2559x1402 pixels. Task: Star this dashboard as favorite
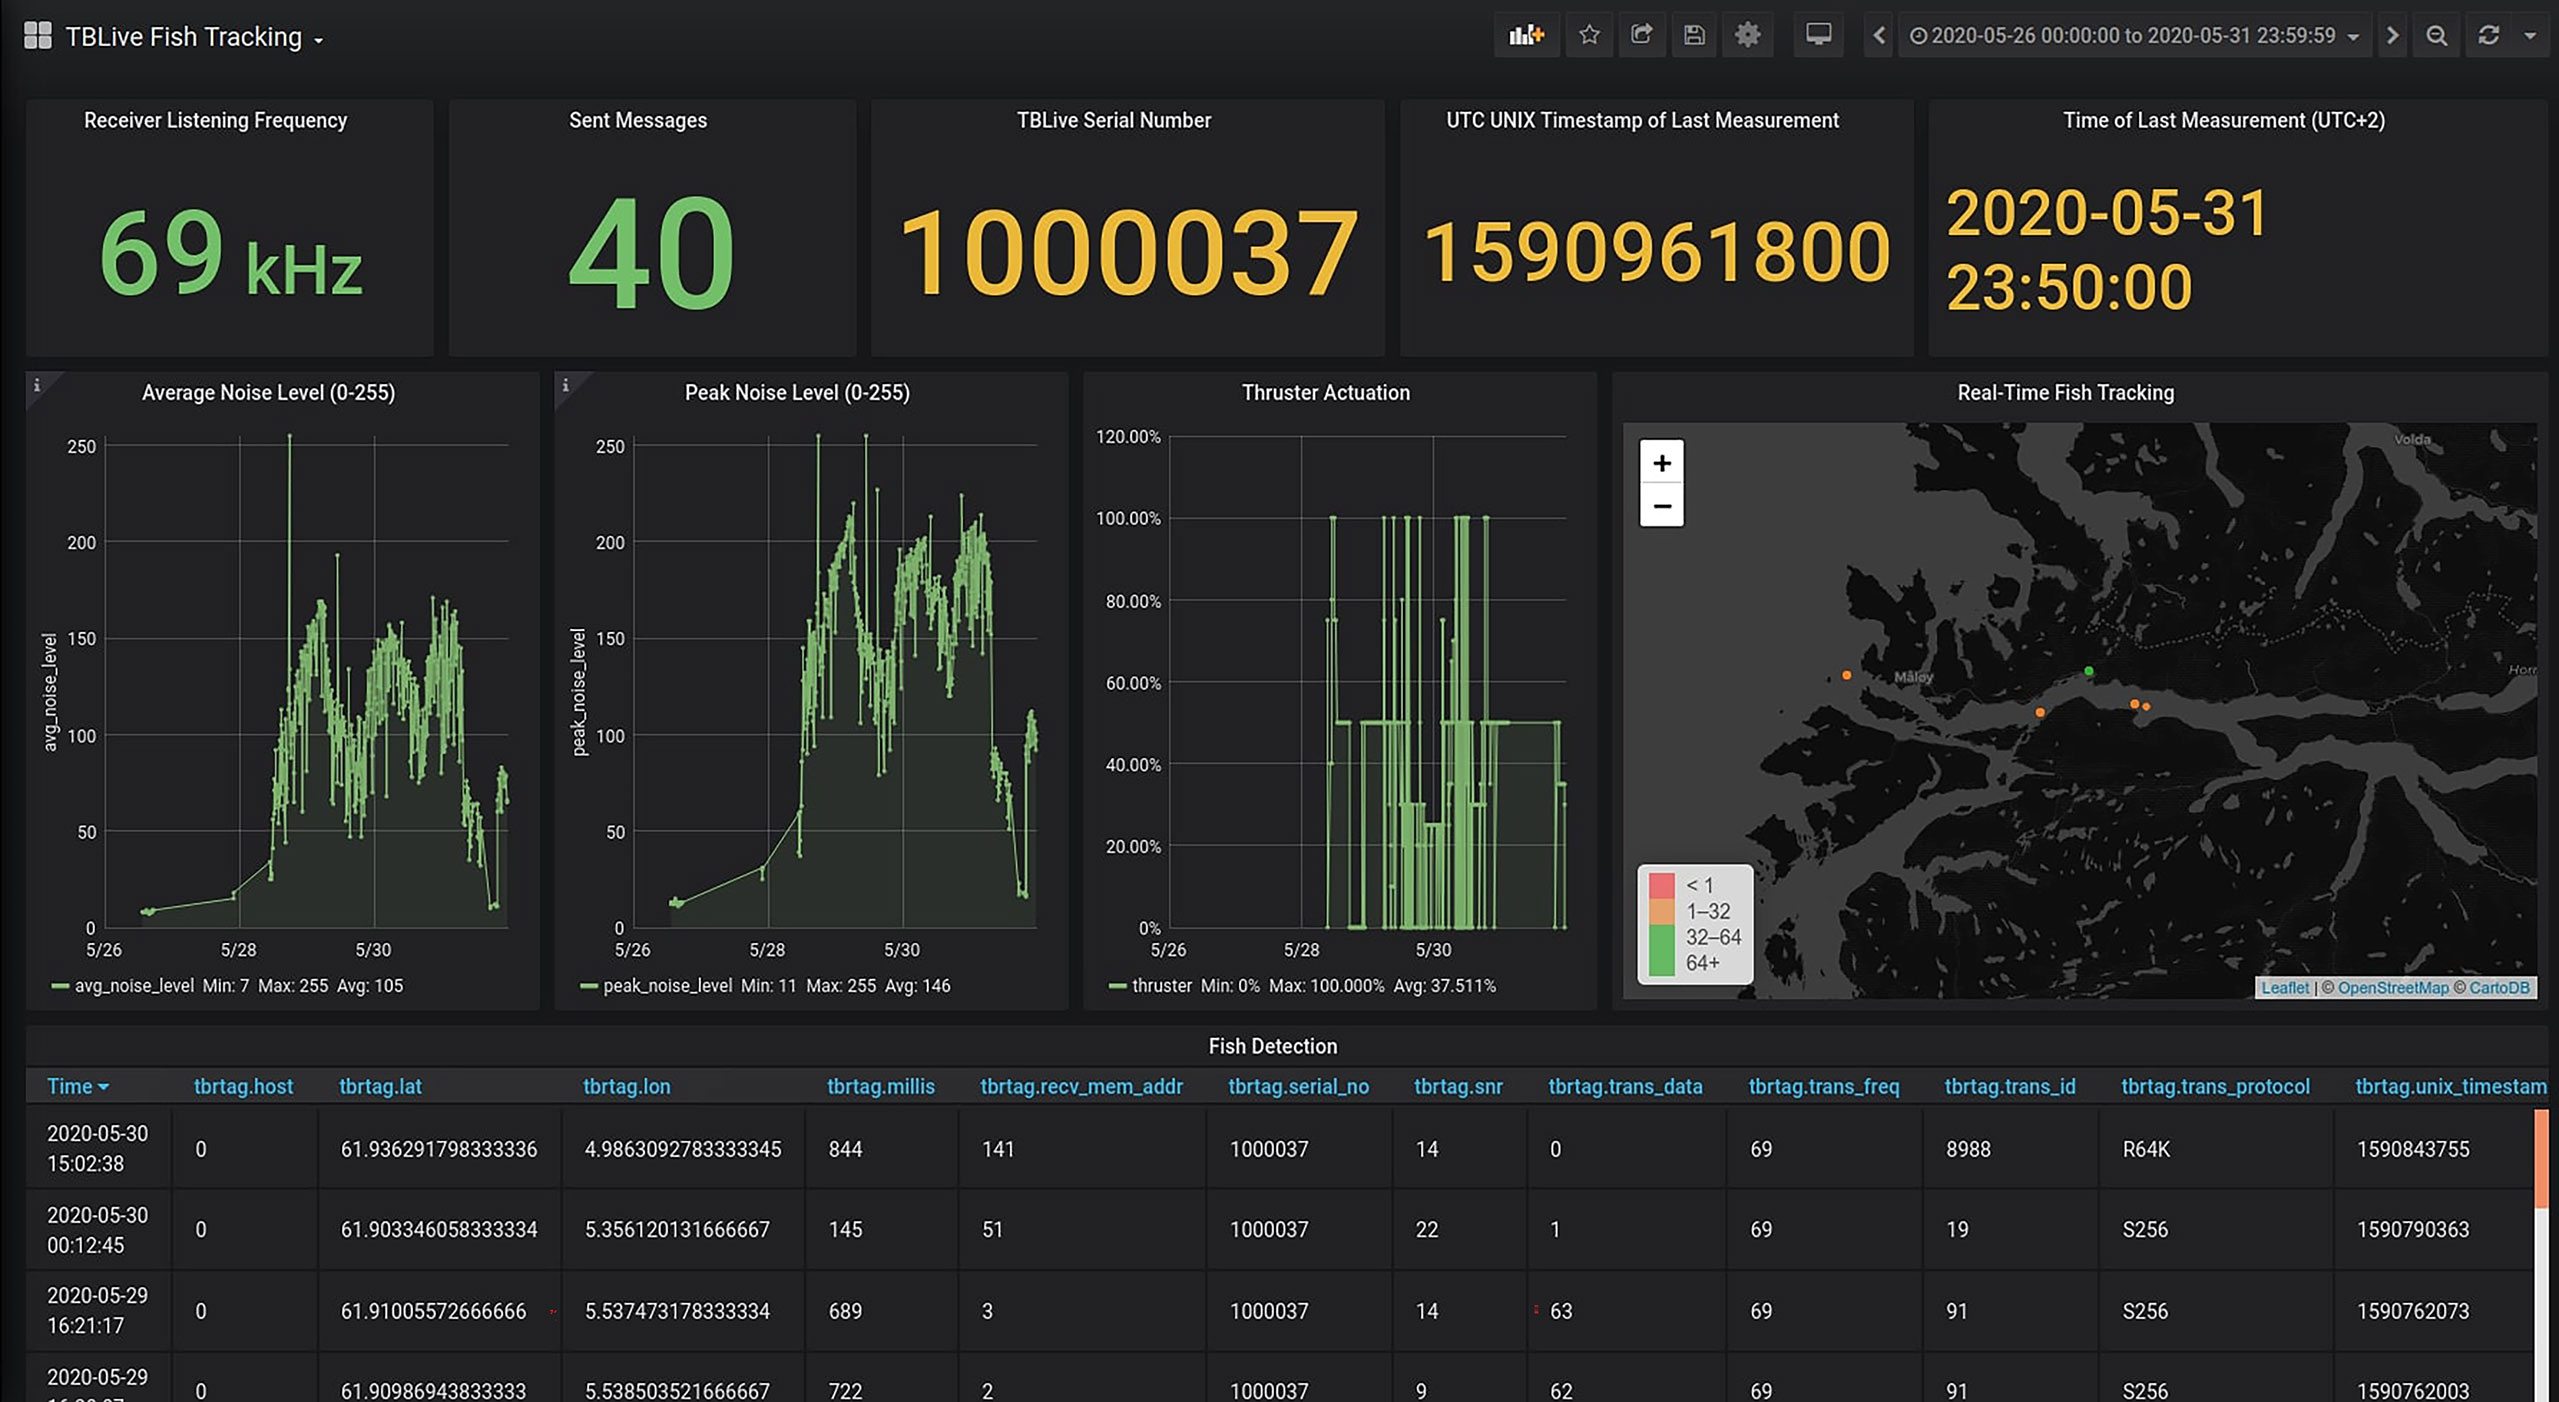[1589, 35]
